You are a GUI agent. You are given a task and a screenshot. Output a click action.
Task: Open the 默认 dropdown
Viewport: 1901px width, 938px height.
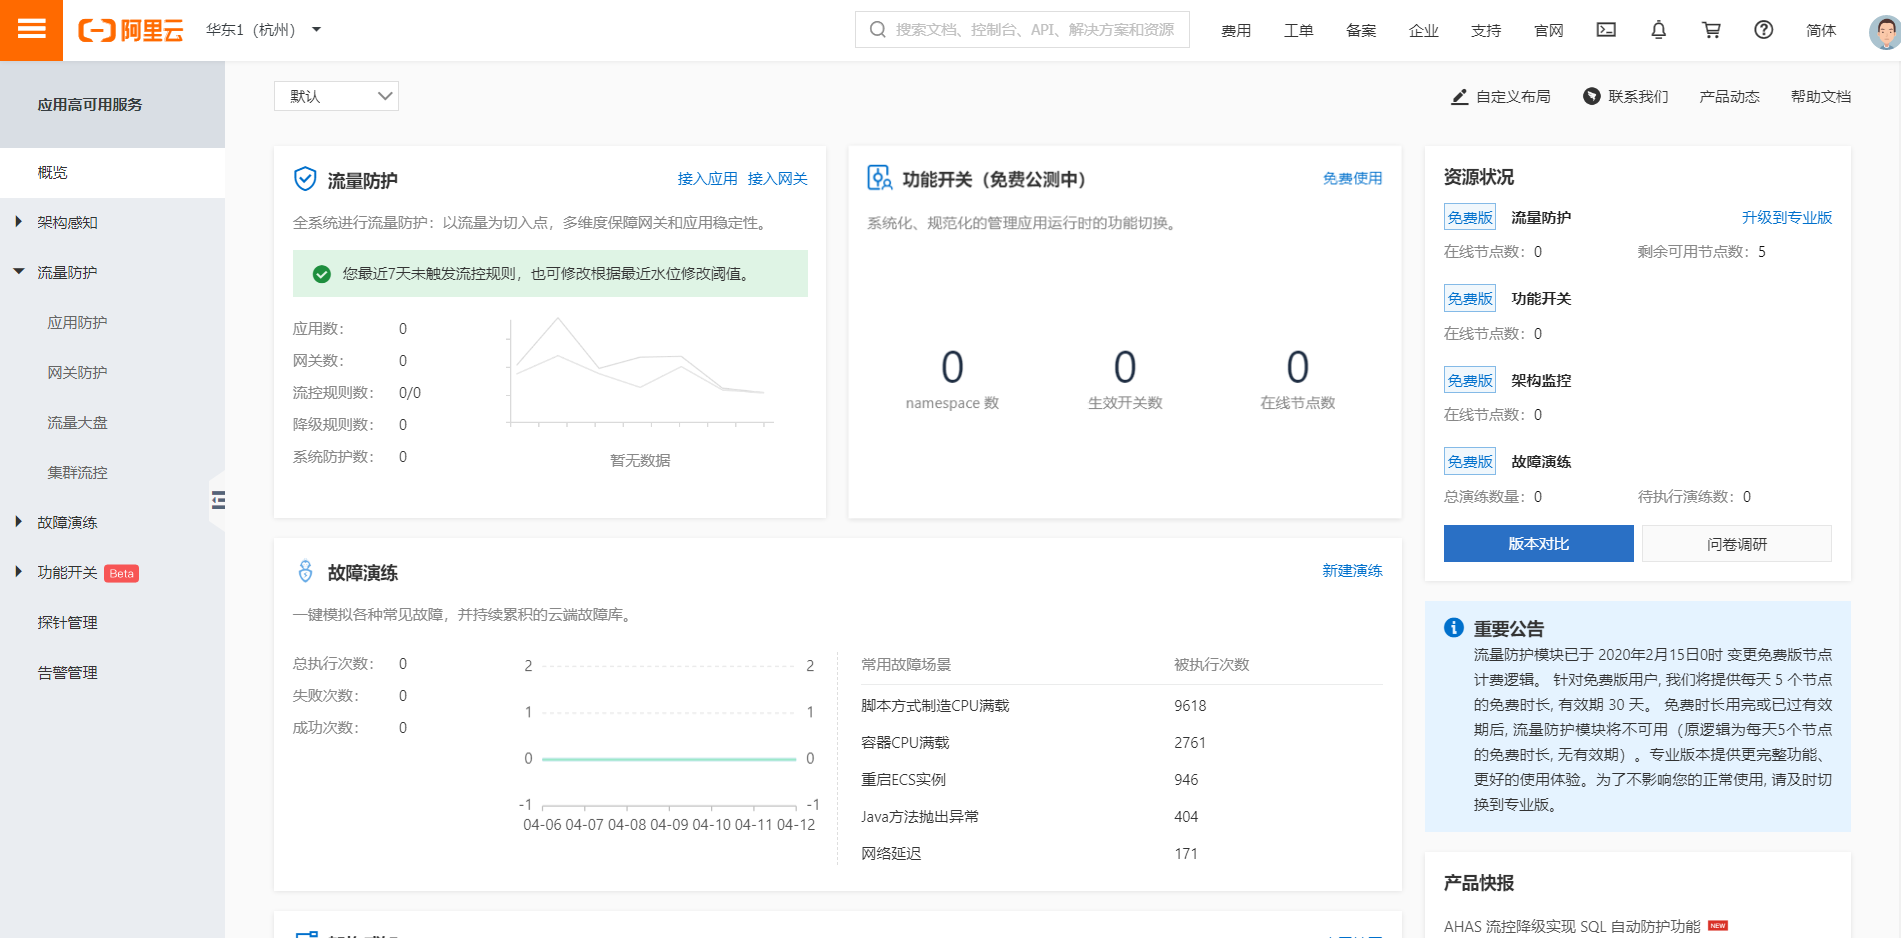[336, 96]
